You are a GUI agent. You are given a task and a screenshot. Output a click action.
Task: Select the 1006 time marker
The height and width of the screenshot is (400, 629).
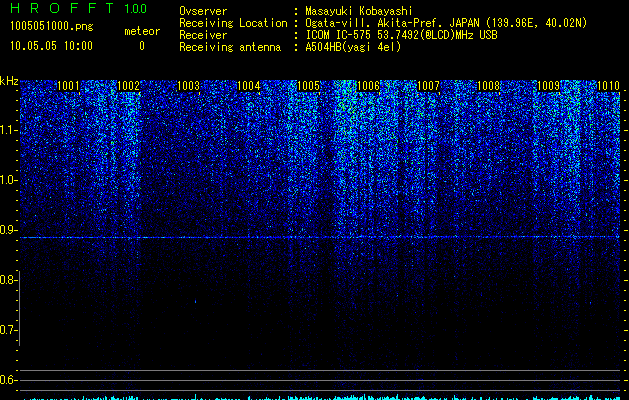click(x=368, y=86)
